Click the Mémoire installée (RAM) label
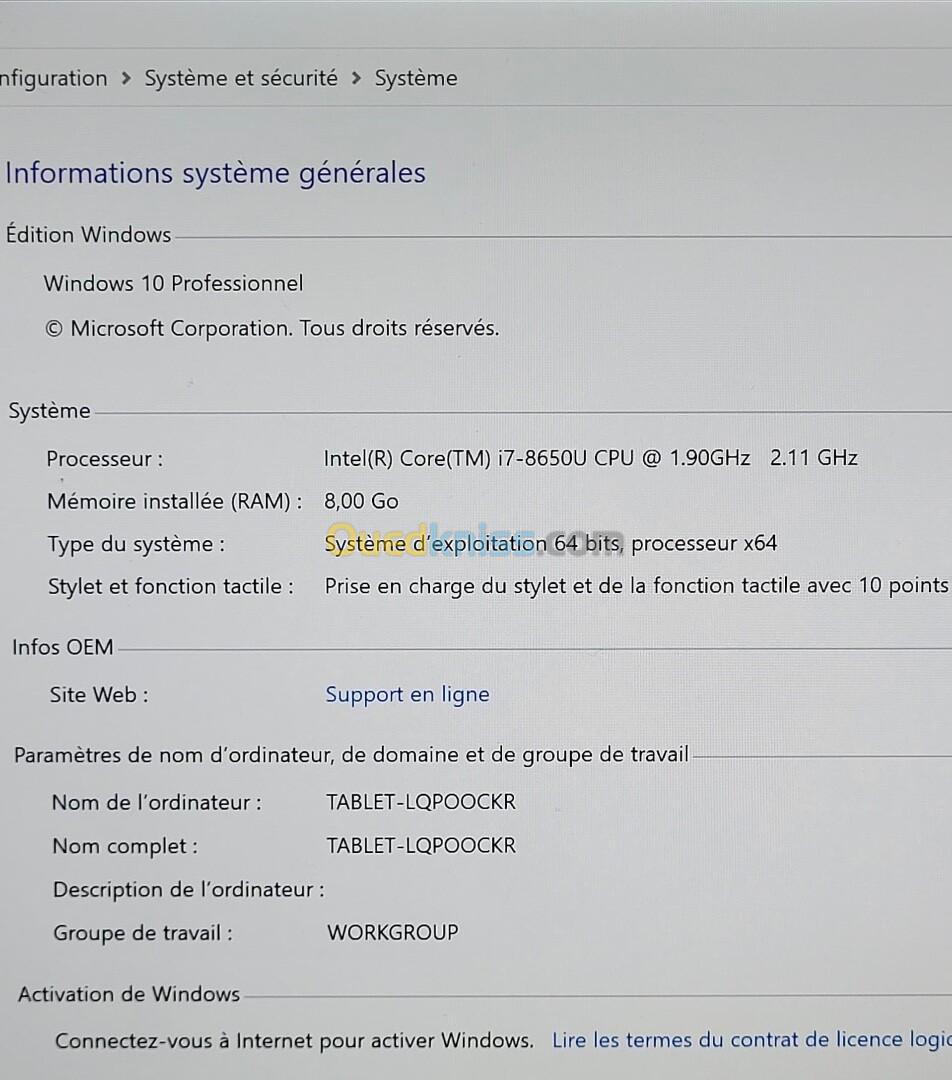This screenshot has height=1080, width=952. (174, 501)
